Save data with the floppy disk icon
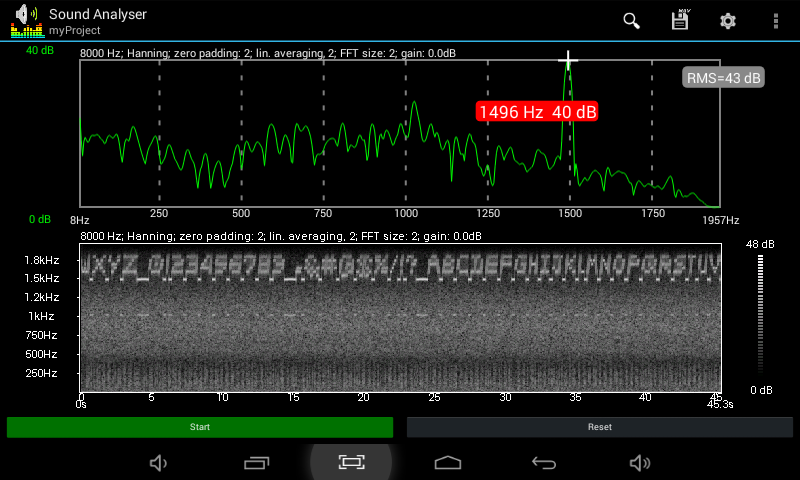Image resolution: width=800 pixels, height=480 pixels. tap(680, 21)
